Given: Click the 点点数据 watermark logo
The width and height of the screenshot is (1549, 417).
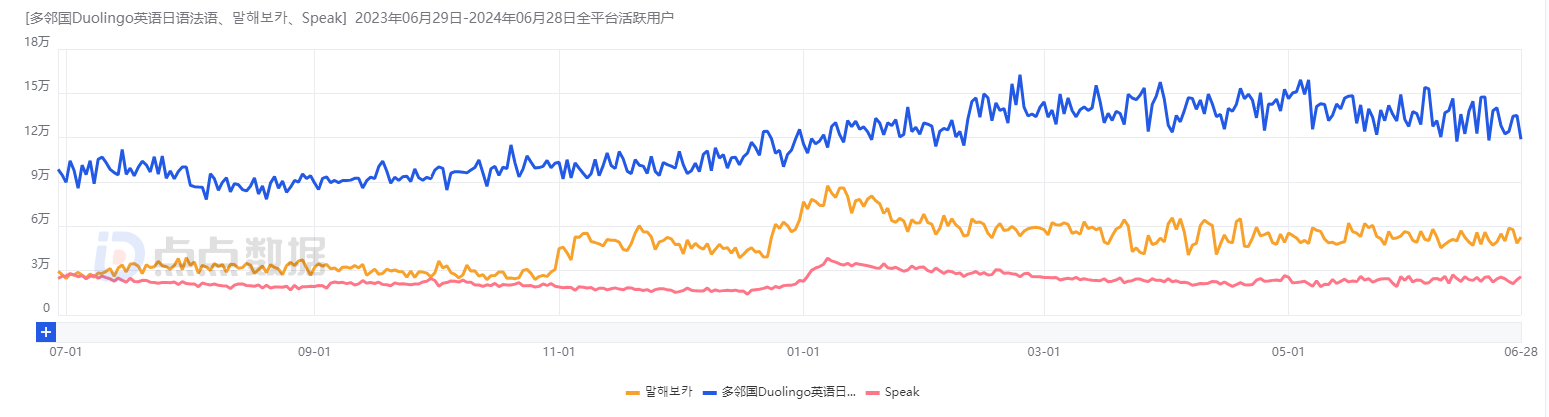Looking at the screenshot, I should pyautogui.click(x=210, y=255).
